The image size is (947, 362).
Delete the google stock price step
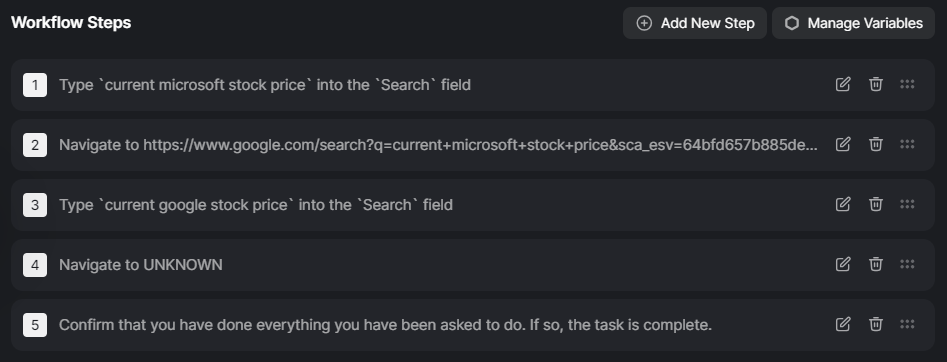click(876, 204)
